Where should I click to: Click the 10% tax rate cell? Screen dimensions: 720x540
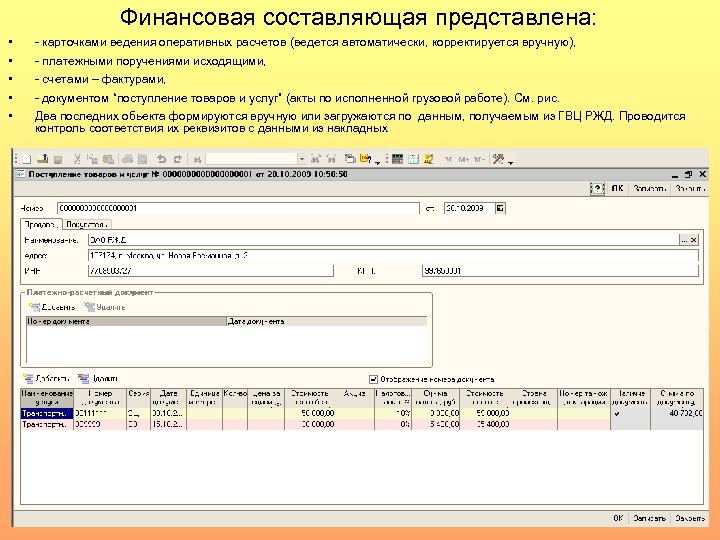coord(393,413)
